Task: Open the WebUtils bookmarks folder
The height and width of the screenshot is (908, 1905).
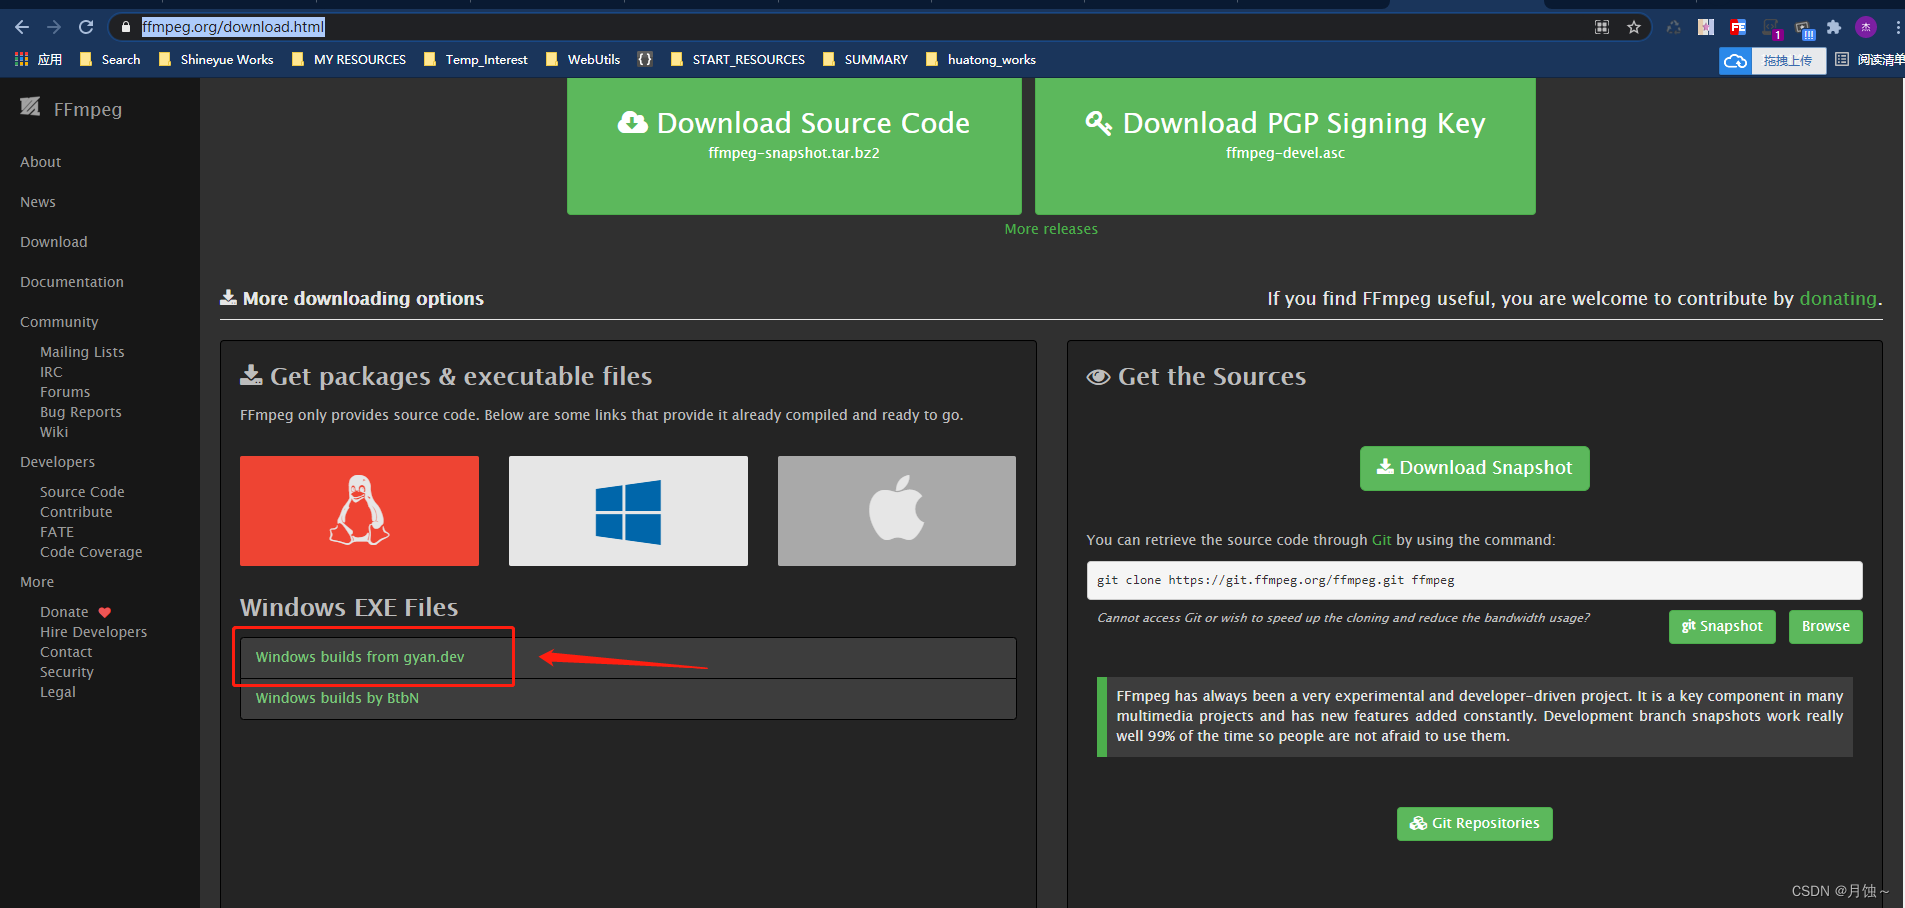Action: (x=583, y=60)
